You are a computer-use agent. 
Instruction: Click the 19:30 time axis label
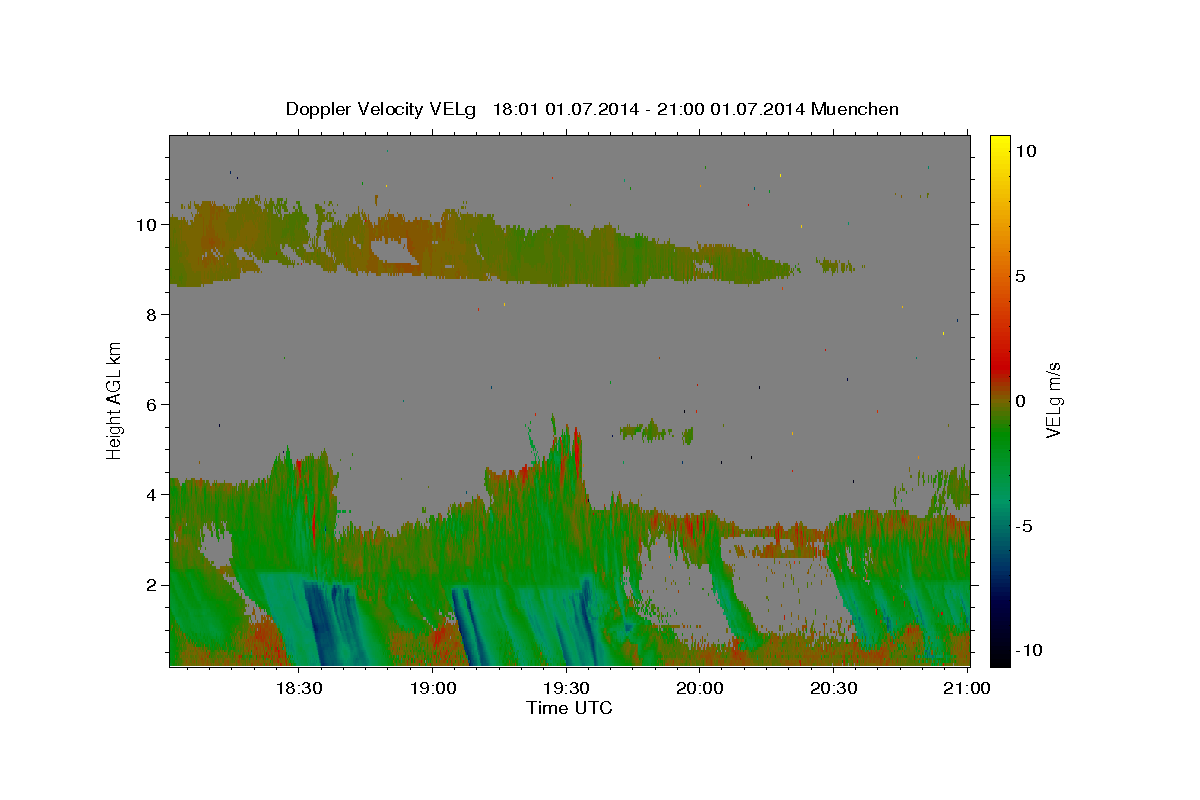[x=567, y=689]
